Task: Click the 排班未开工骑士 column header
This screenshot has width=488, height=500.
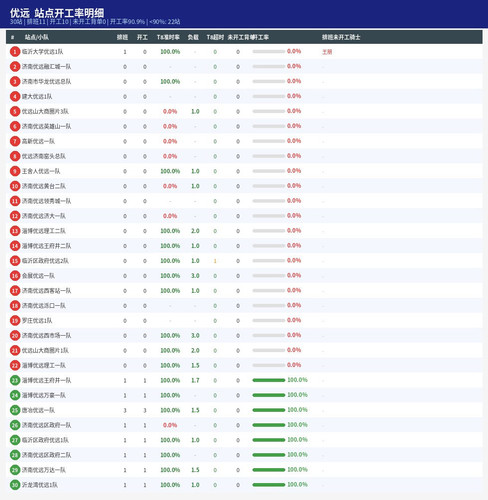Action: click(x=341, y=37)
